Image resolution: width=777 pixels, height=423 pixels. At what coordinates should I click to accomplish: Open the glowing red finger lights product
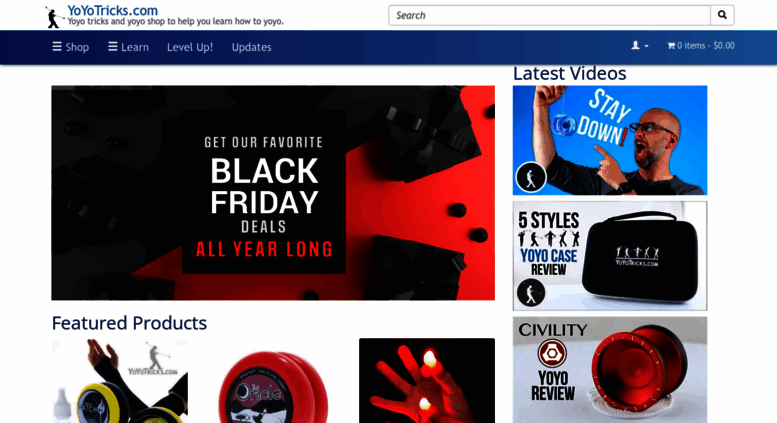pos(427,380)
